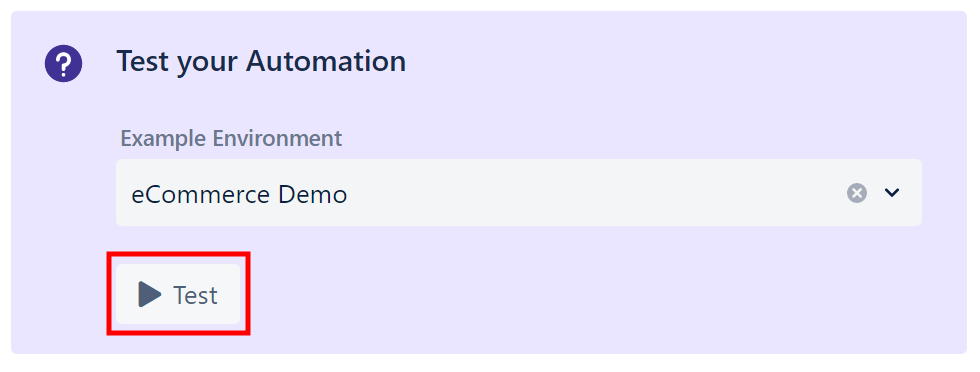Screen dimensions: 980x372
Task: Show the environment list via down arrow
Action: [x=892, y=193]
